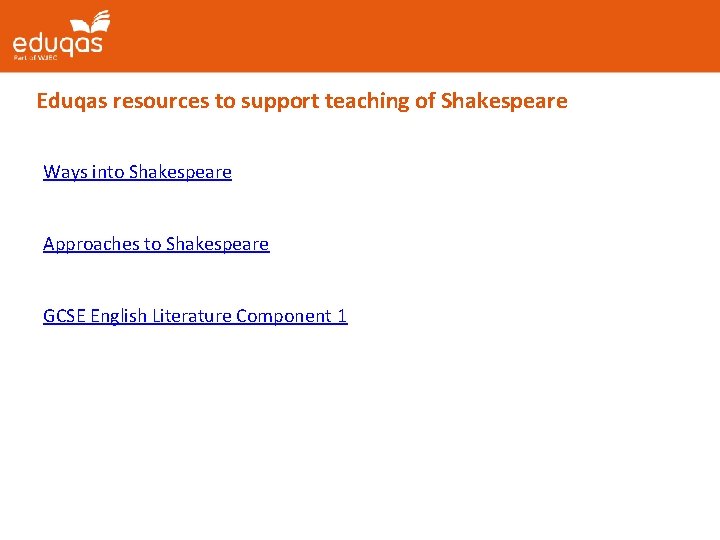Click the Eduqas resources slide heading
Image resolution: width=720 pixels, height=540 pixels.
(301, 101)
